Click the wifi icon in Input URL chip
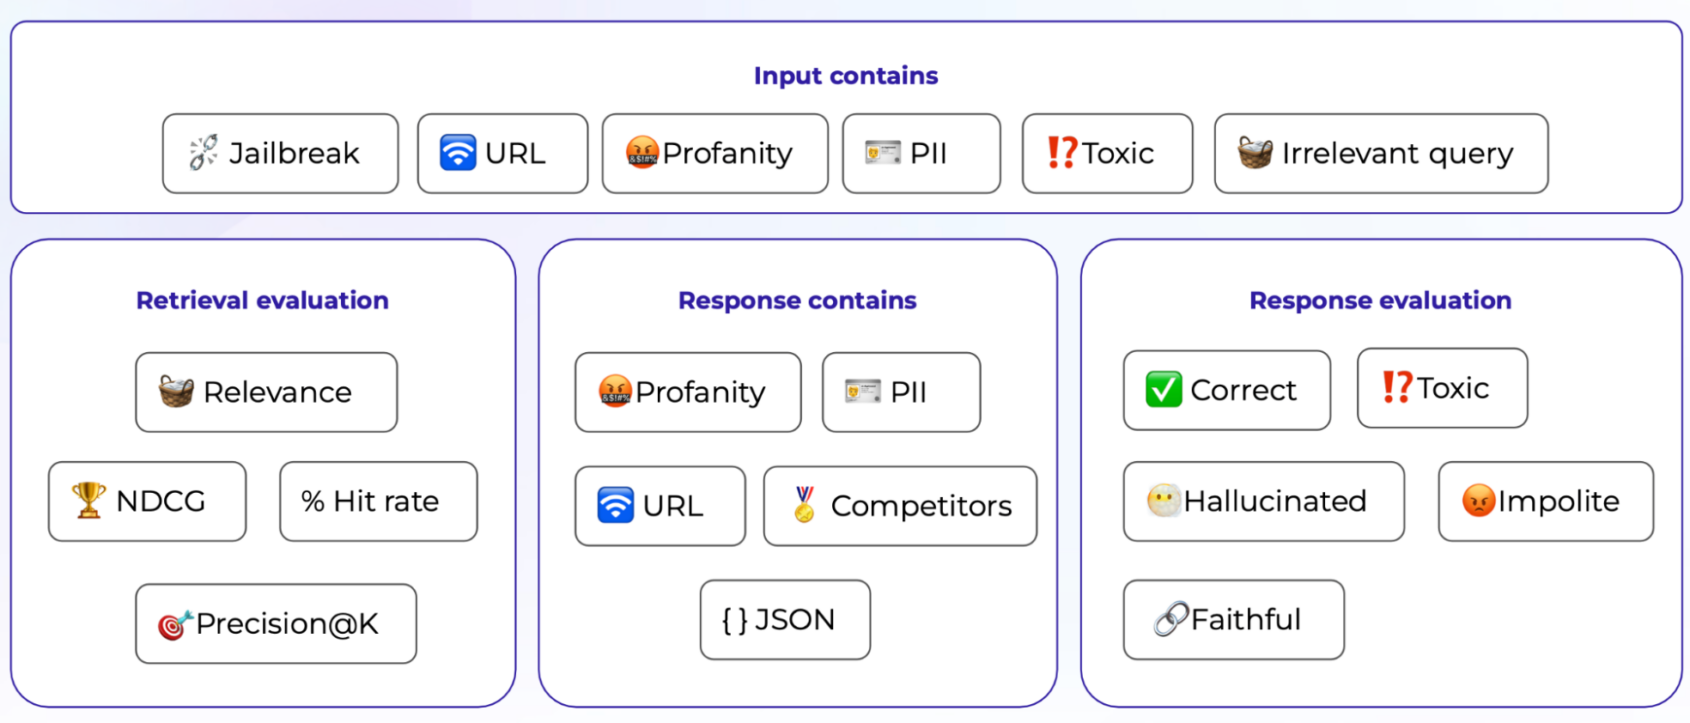The width and height of the screenshot is (1690, 723). point(458,153)
